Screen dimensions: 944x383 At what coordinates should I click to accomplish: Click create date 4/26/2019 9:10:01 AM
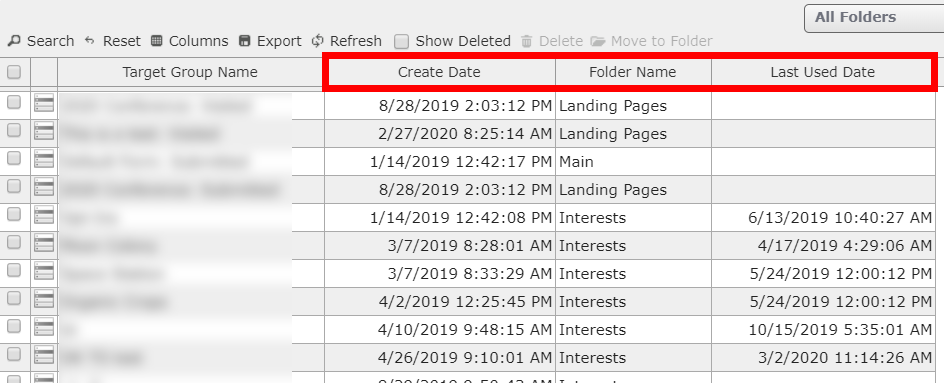465,358
